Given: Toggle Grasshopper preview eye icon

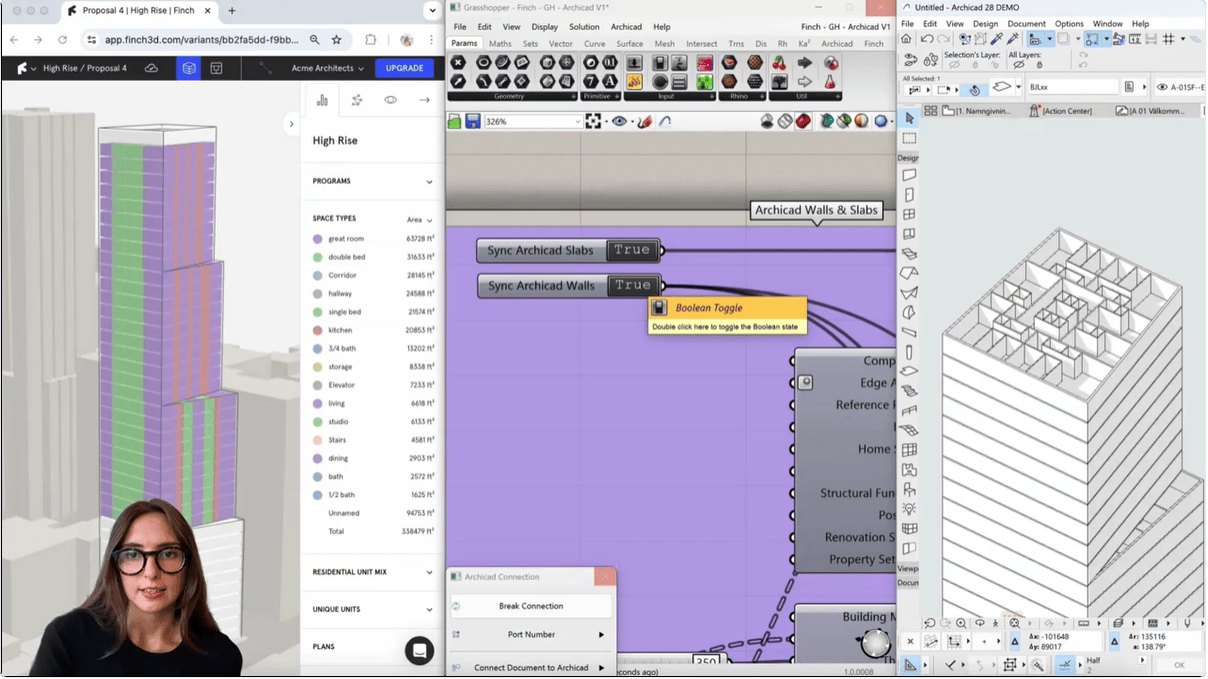Looking at the screenshot, I should click(620, 121).
